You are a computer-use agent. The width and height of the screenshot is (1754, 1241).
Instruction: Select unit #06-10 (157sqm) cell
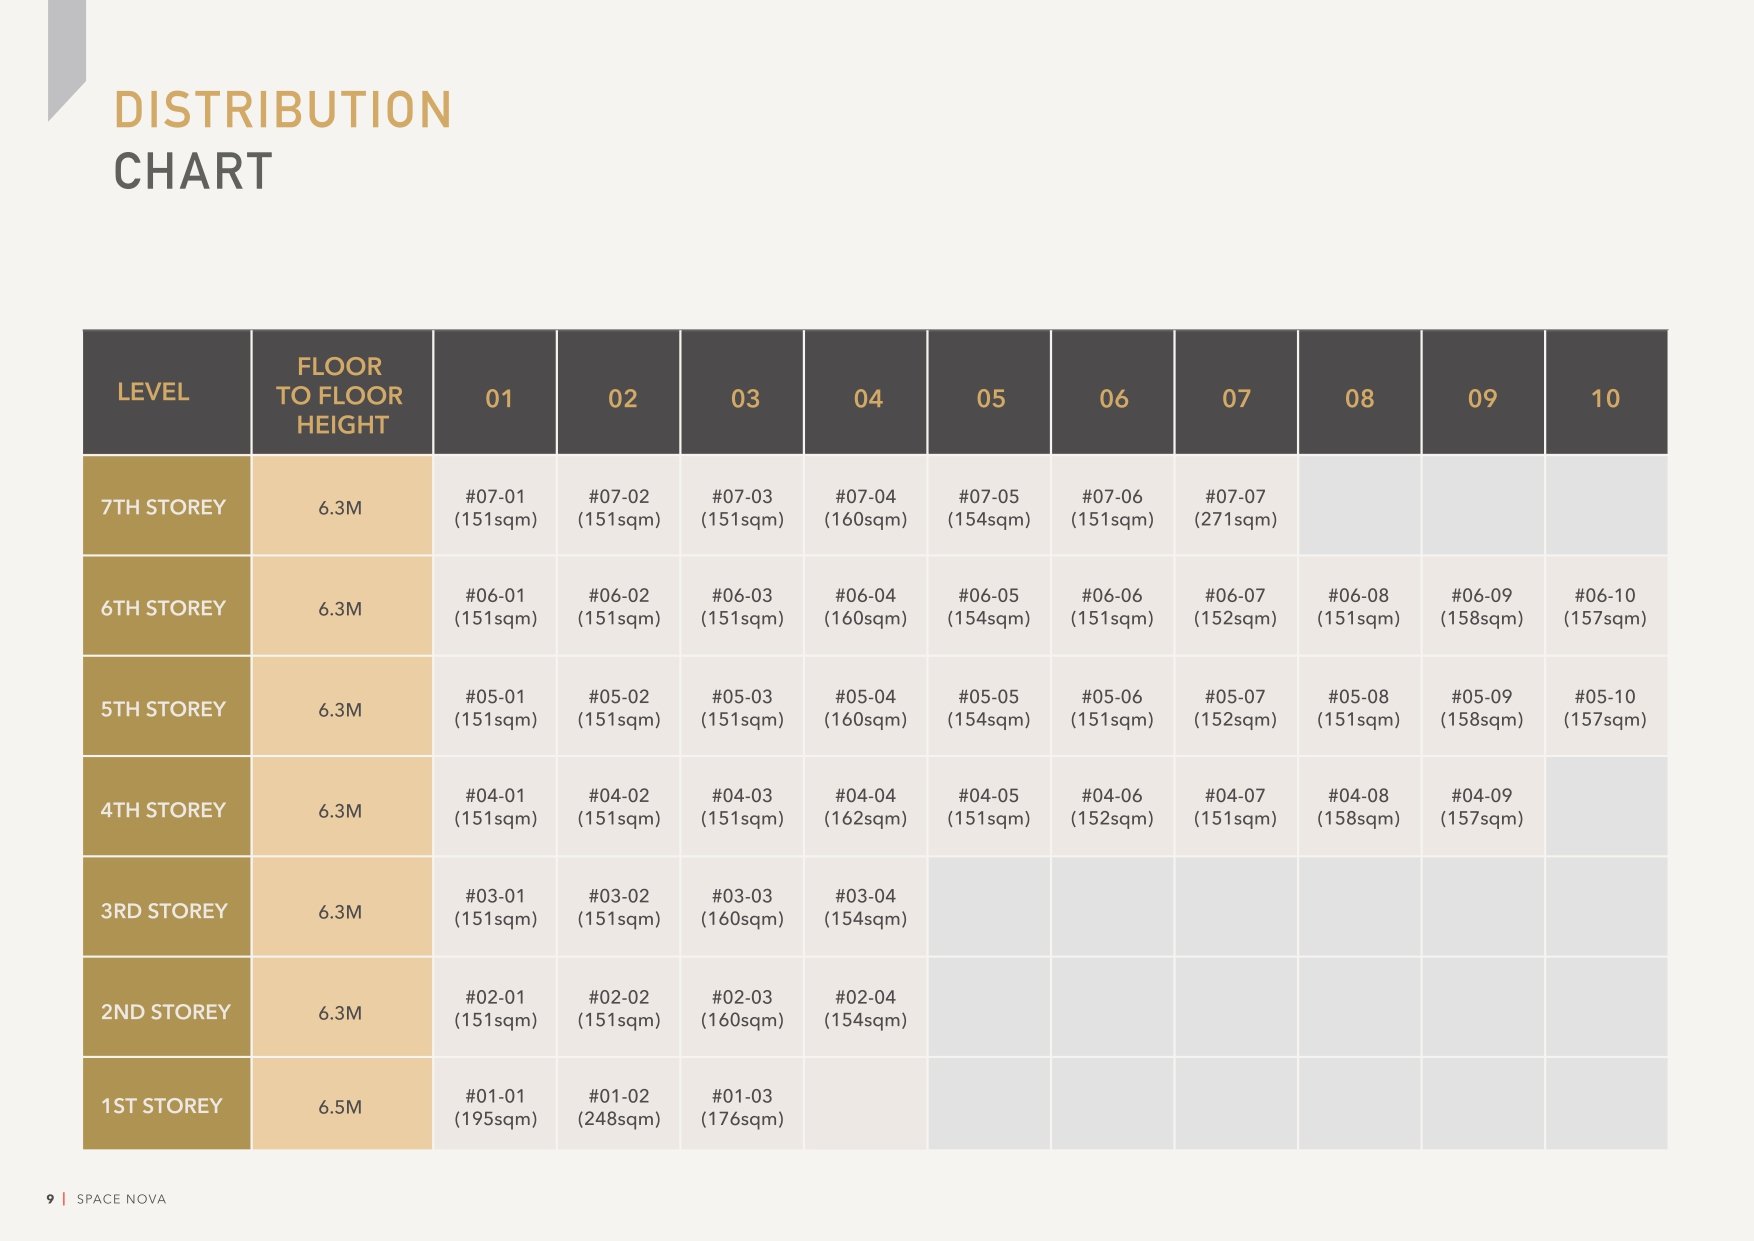[1606, 606]
